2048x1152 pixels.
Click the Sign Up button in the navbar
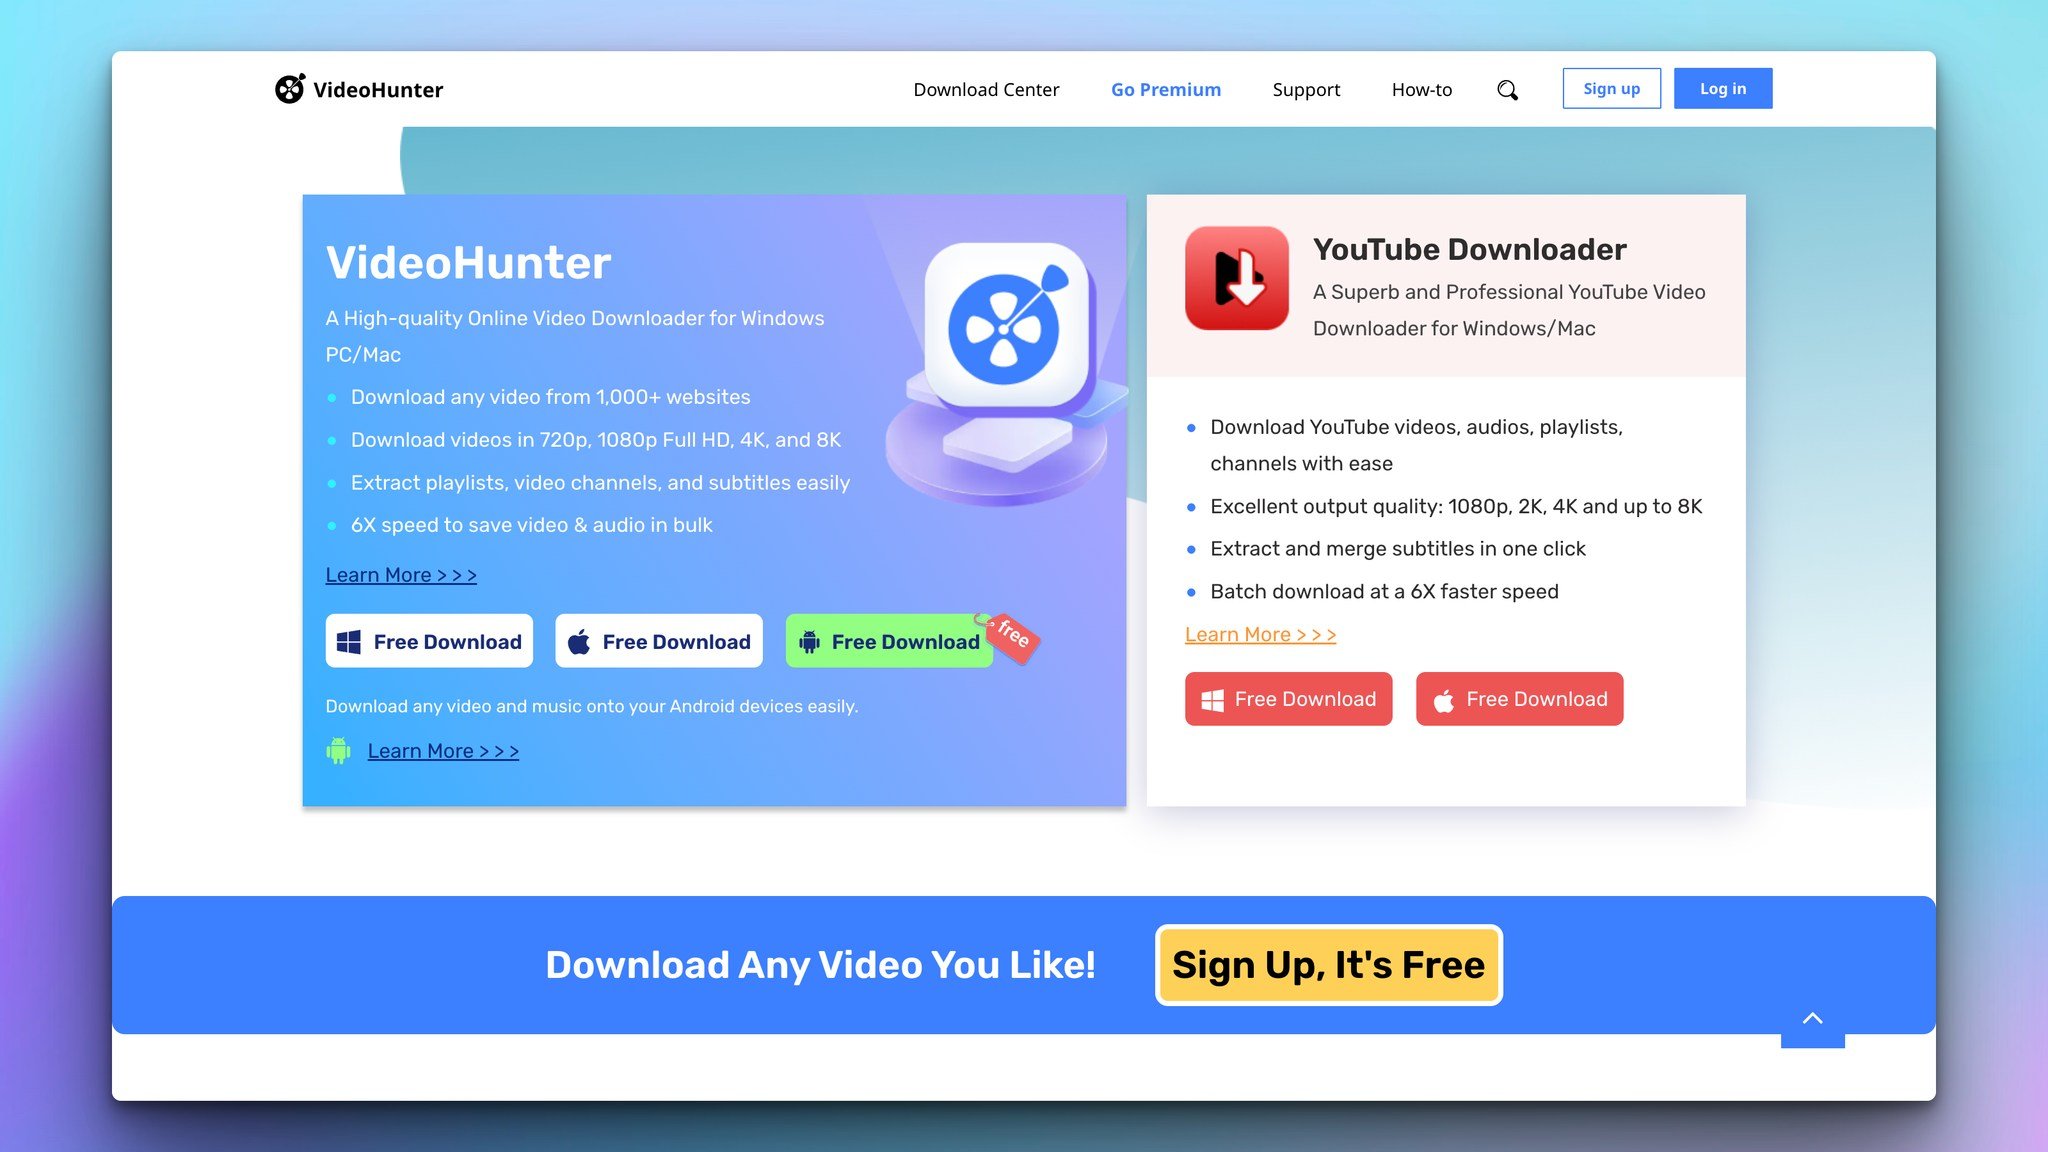click(1611, 87)
